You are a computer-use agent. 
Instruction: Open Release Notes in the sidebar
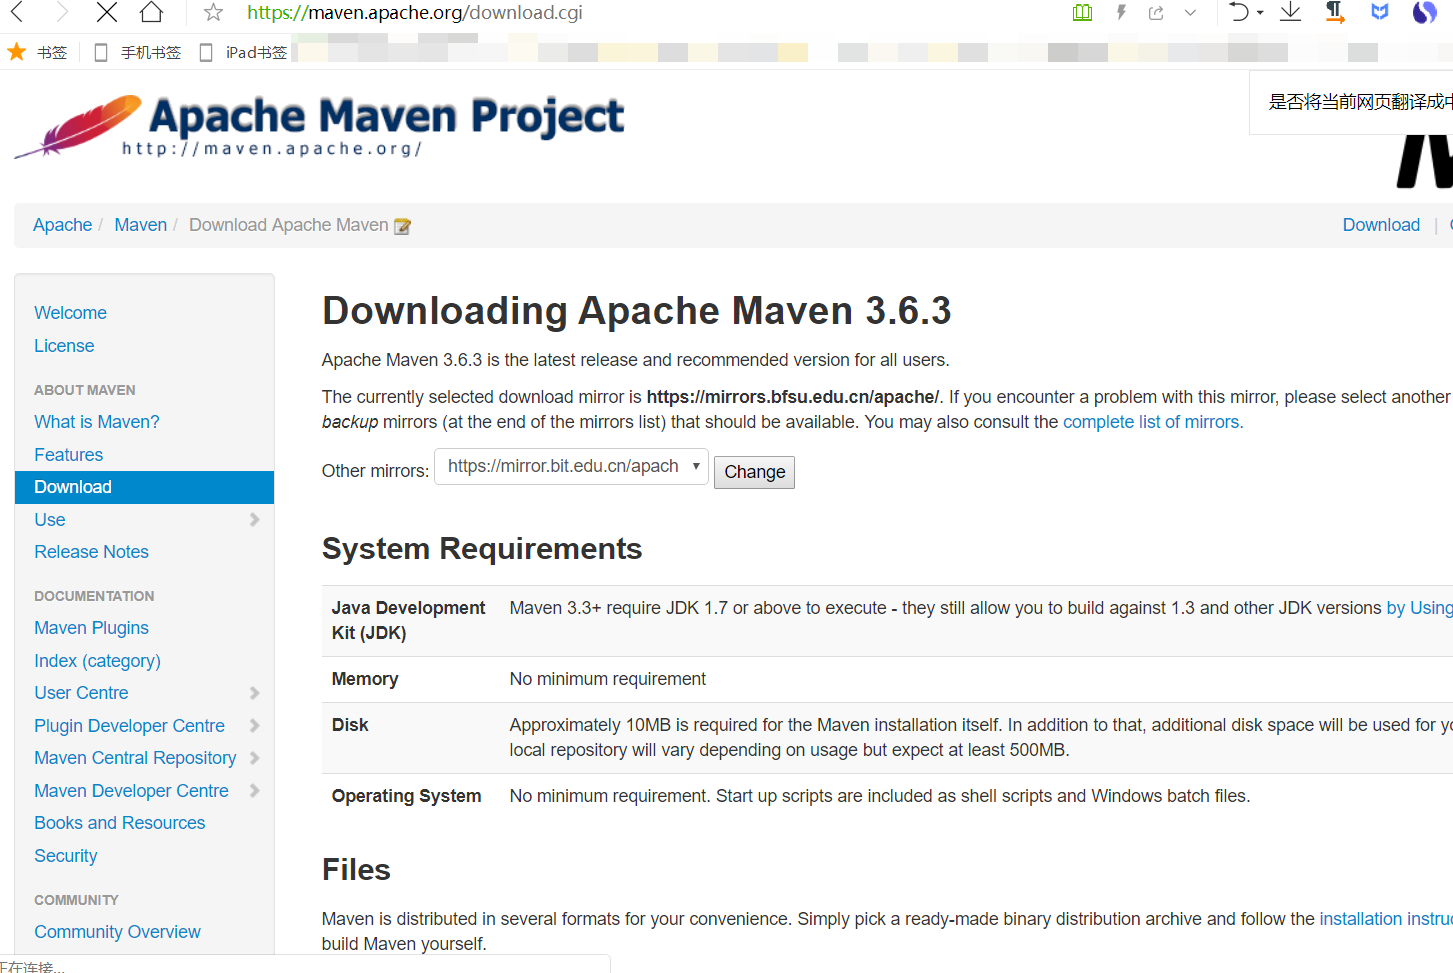tap(91, 552)
